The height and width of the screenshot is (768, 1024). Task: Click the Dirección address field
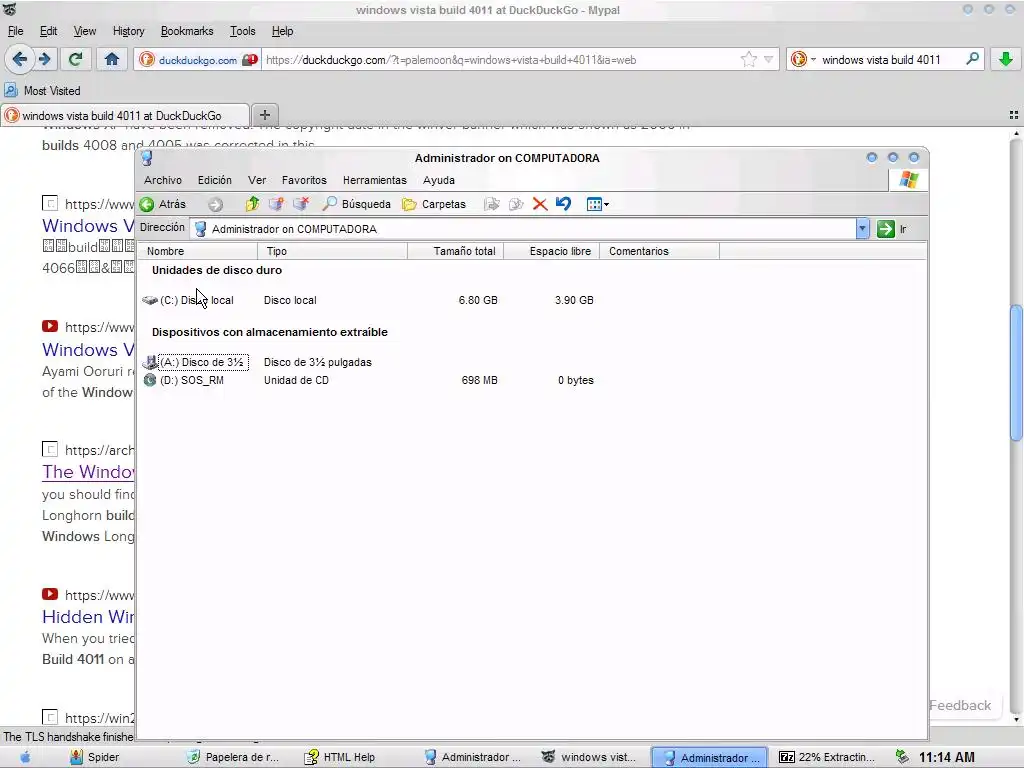522,229
